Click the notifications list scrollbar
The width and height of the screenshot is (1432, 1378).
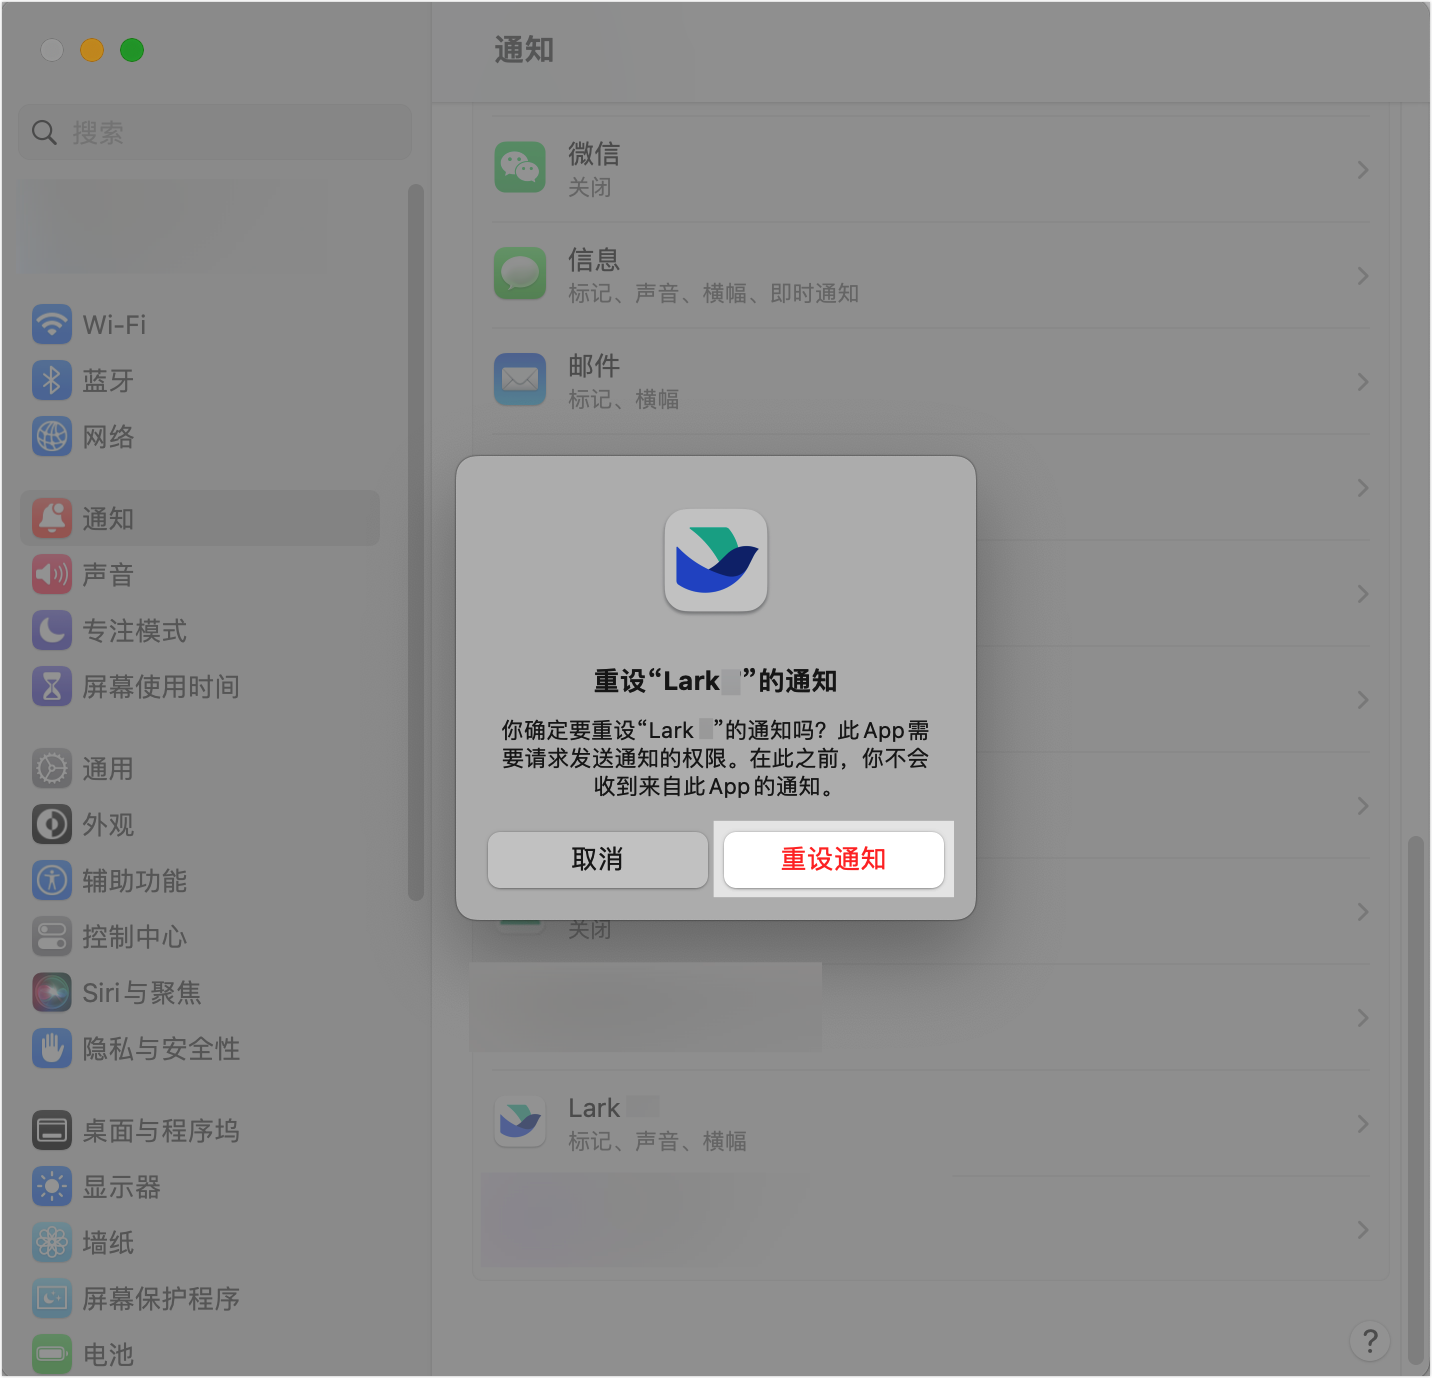point(1415,1100)
